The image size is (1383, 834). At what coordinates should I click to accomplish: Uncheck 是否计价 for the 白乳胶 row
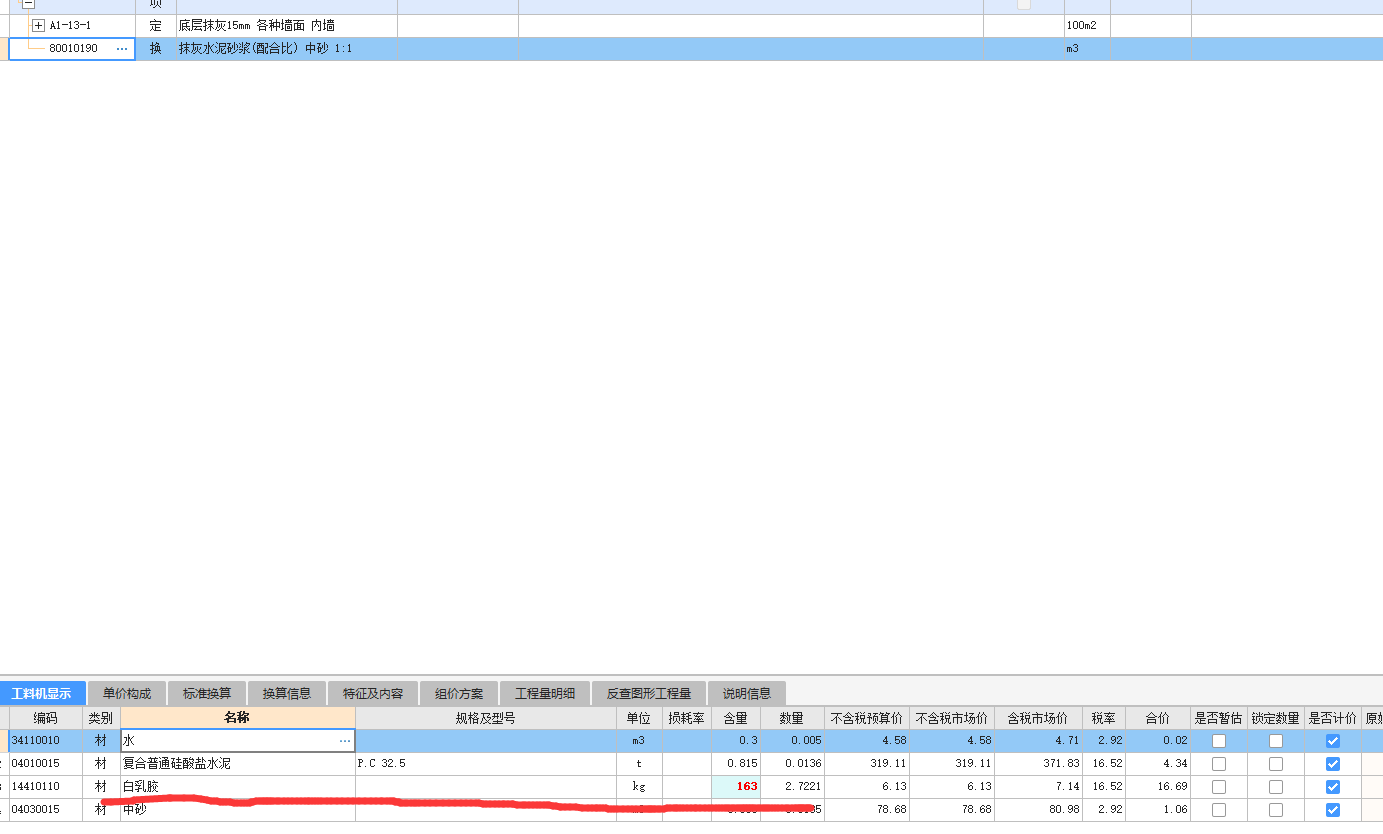1333,787
